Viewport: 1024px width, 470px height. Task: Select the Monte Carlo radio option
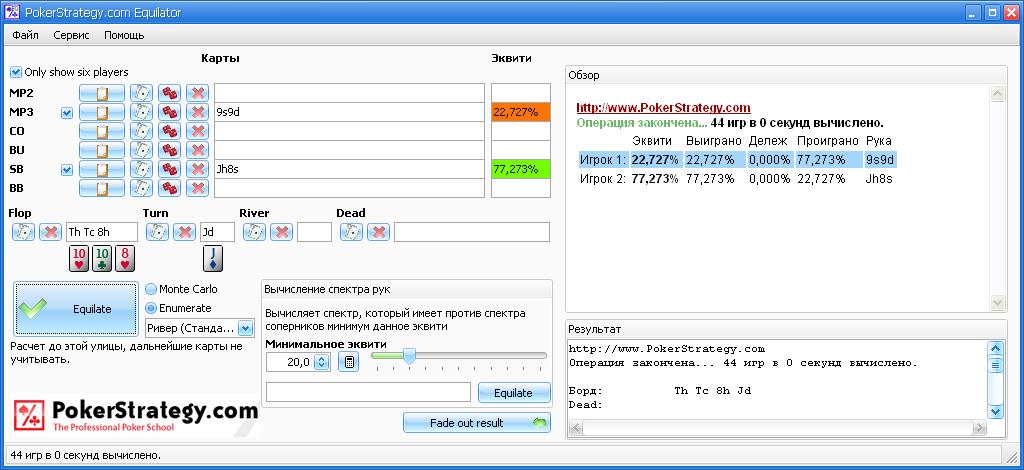point(151,289)
